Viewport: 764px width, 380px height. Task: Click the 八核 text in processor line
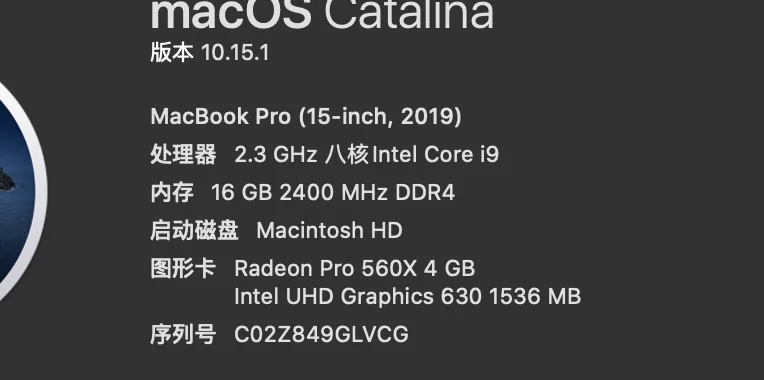346,155
